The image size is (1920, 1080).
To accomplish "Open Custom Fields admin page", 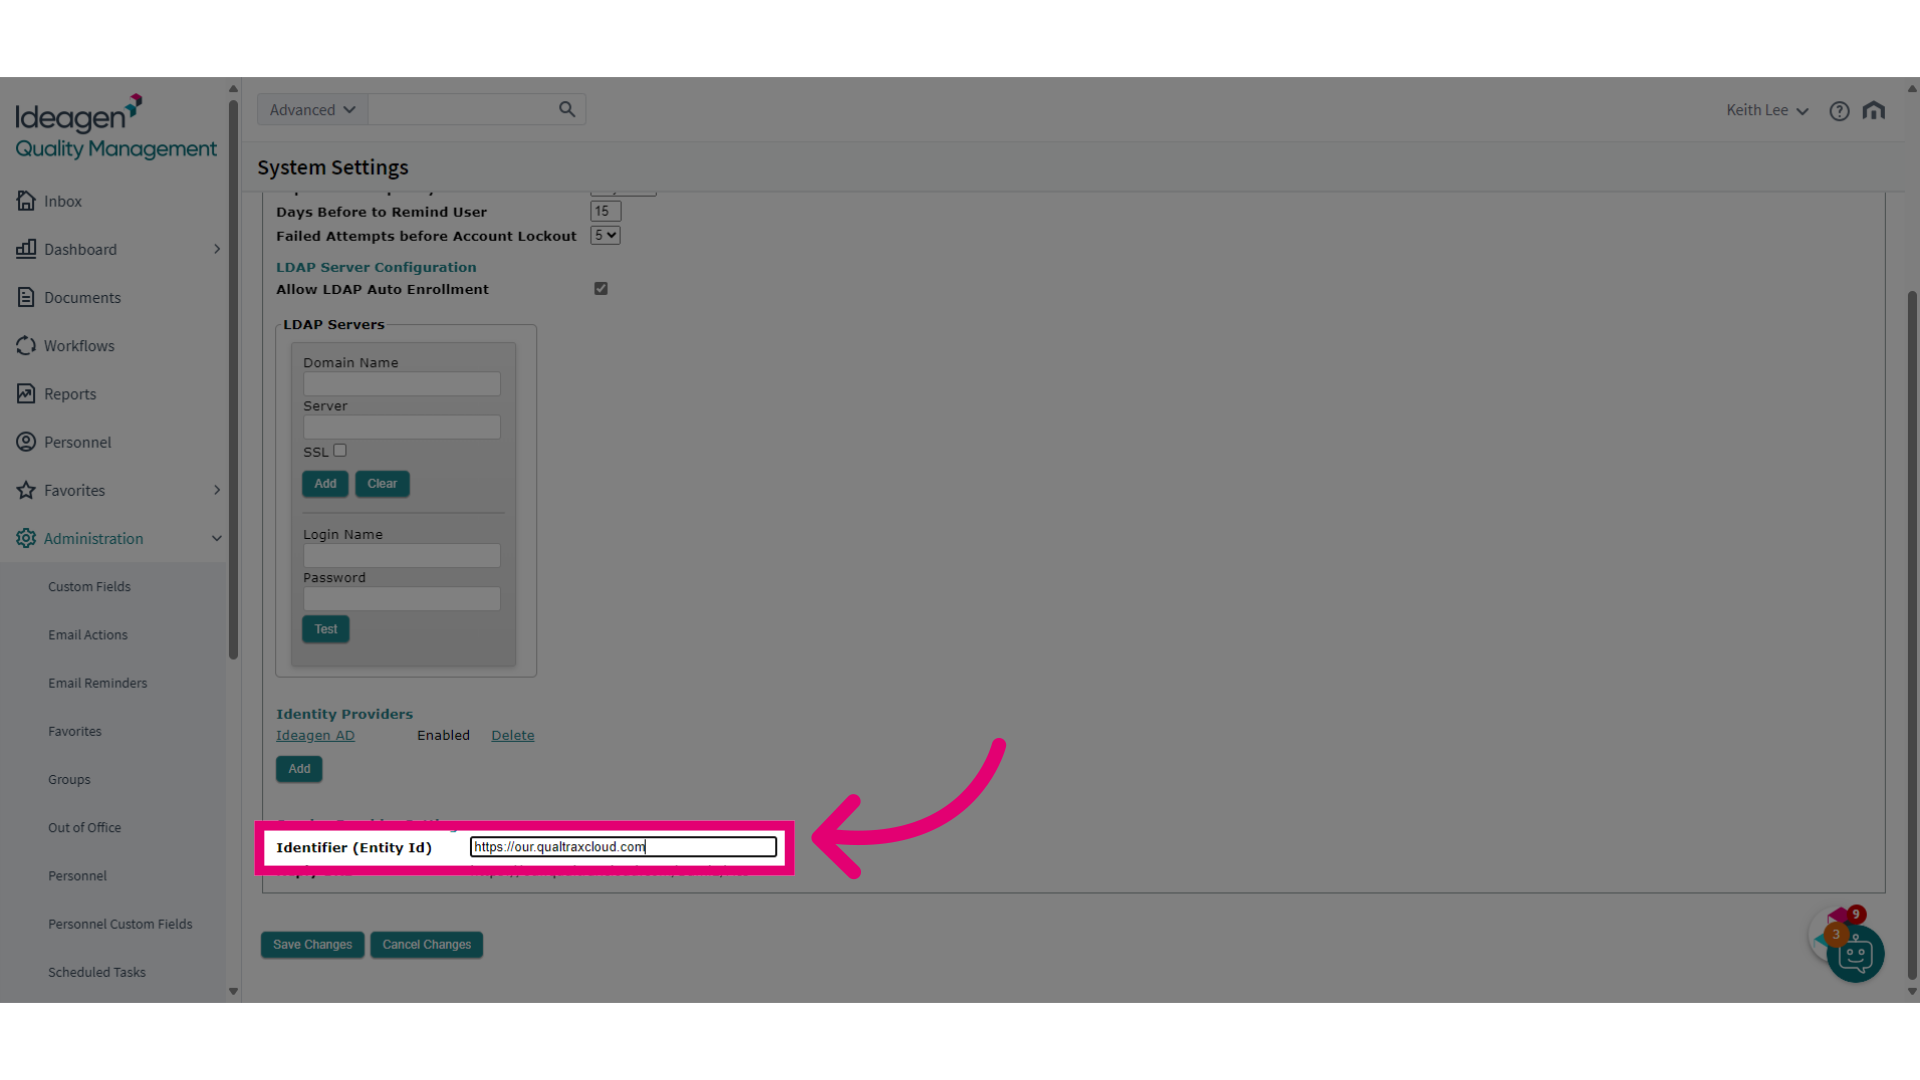I will click(x=89, y=587).
